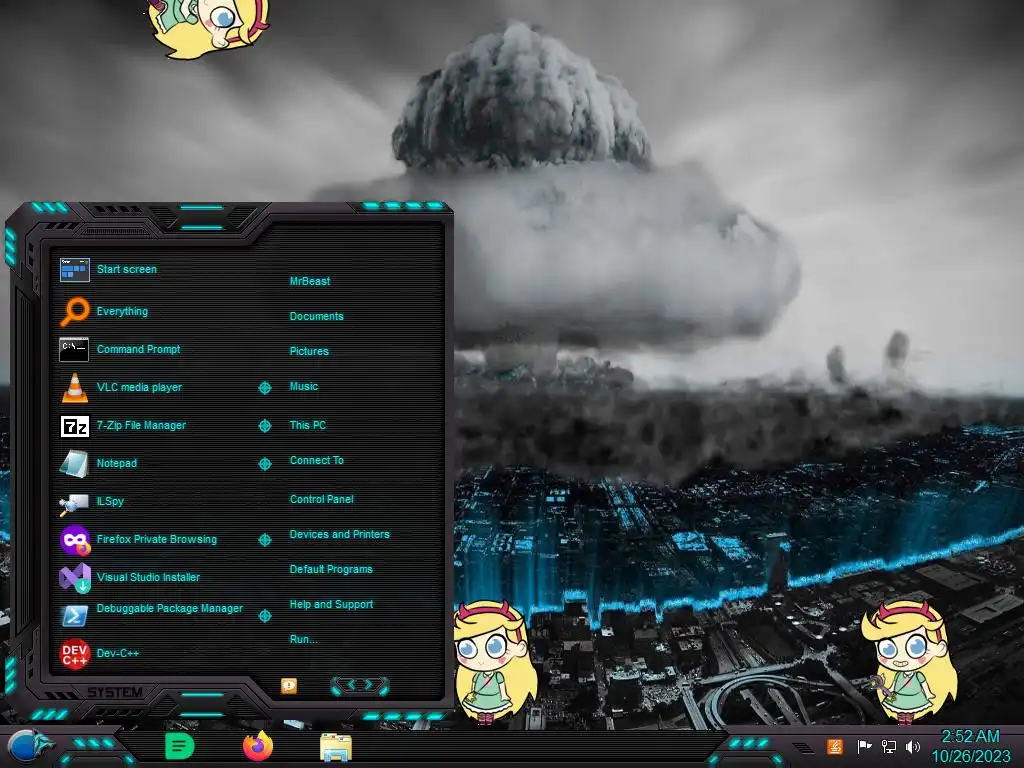Screen dimensions: 1024x768
Task: Click the network tray icon
Action: tap(889, 746)
